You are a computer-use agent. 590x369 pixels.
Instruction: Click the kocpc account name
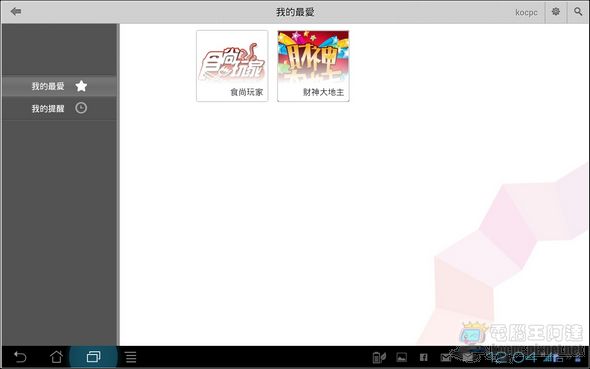pos(526,12)
